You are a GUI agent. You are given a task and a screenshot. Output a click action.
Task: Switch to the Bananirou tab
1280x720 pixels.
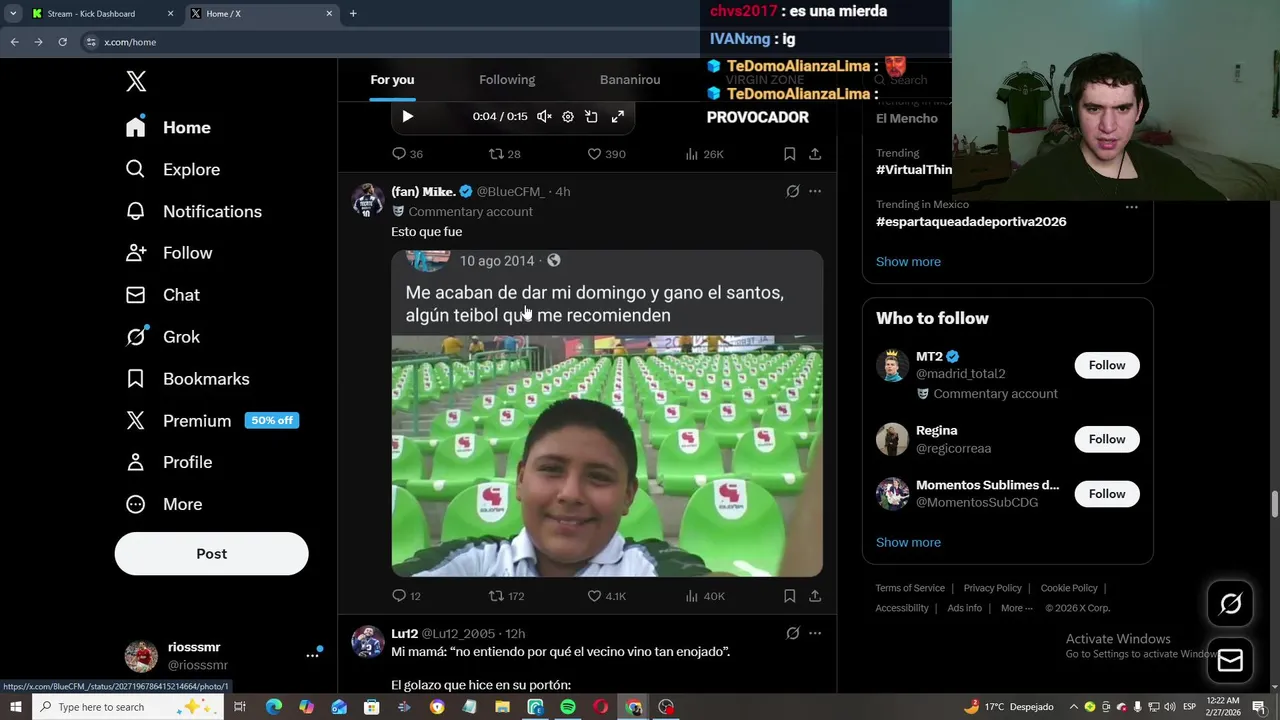pos(630,79)
